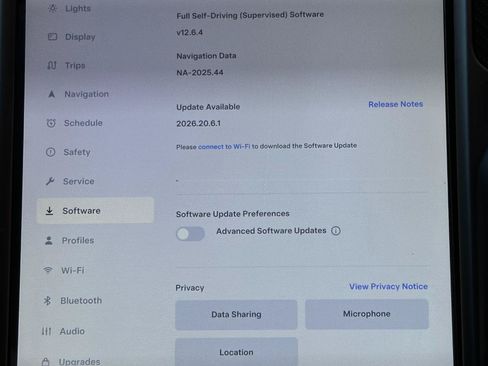Viewport: 488px width, 366px height.
Task: Go to the Trips menu
Action: pyautogui.click(x=75, y=65)
